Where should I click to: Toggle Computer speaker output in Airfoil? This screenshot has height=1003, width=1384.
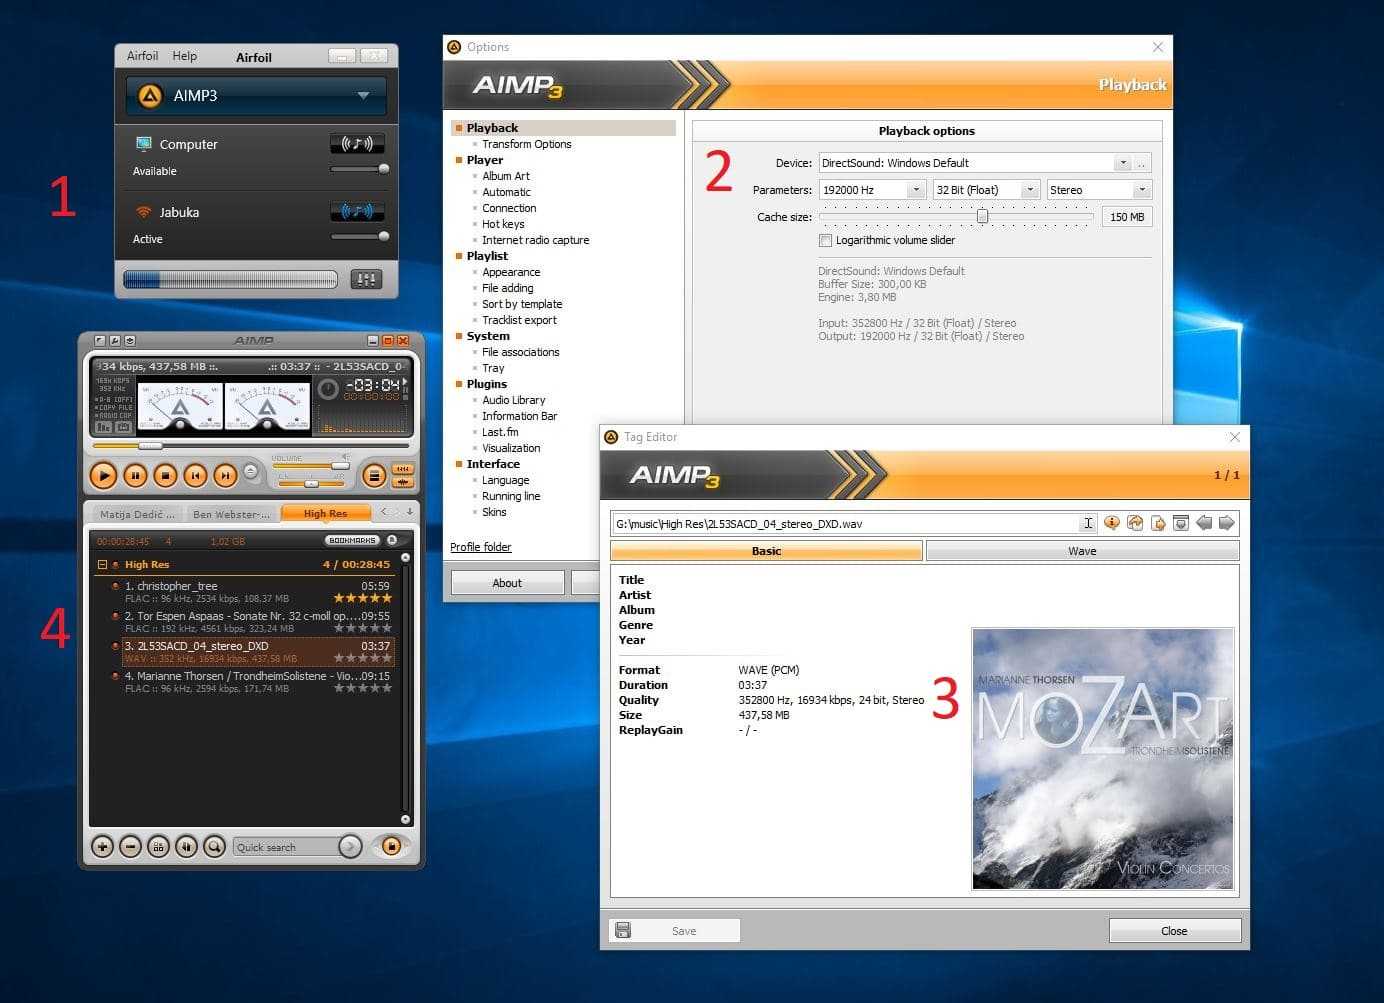(357, 144)
